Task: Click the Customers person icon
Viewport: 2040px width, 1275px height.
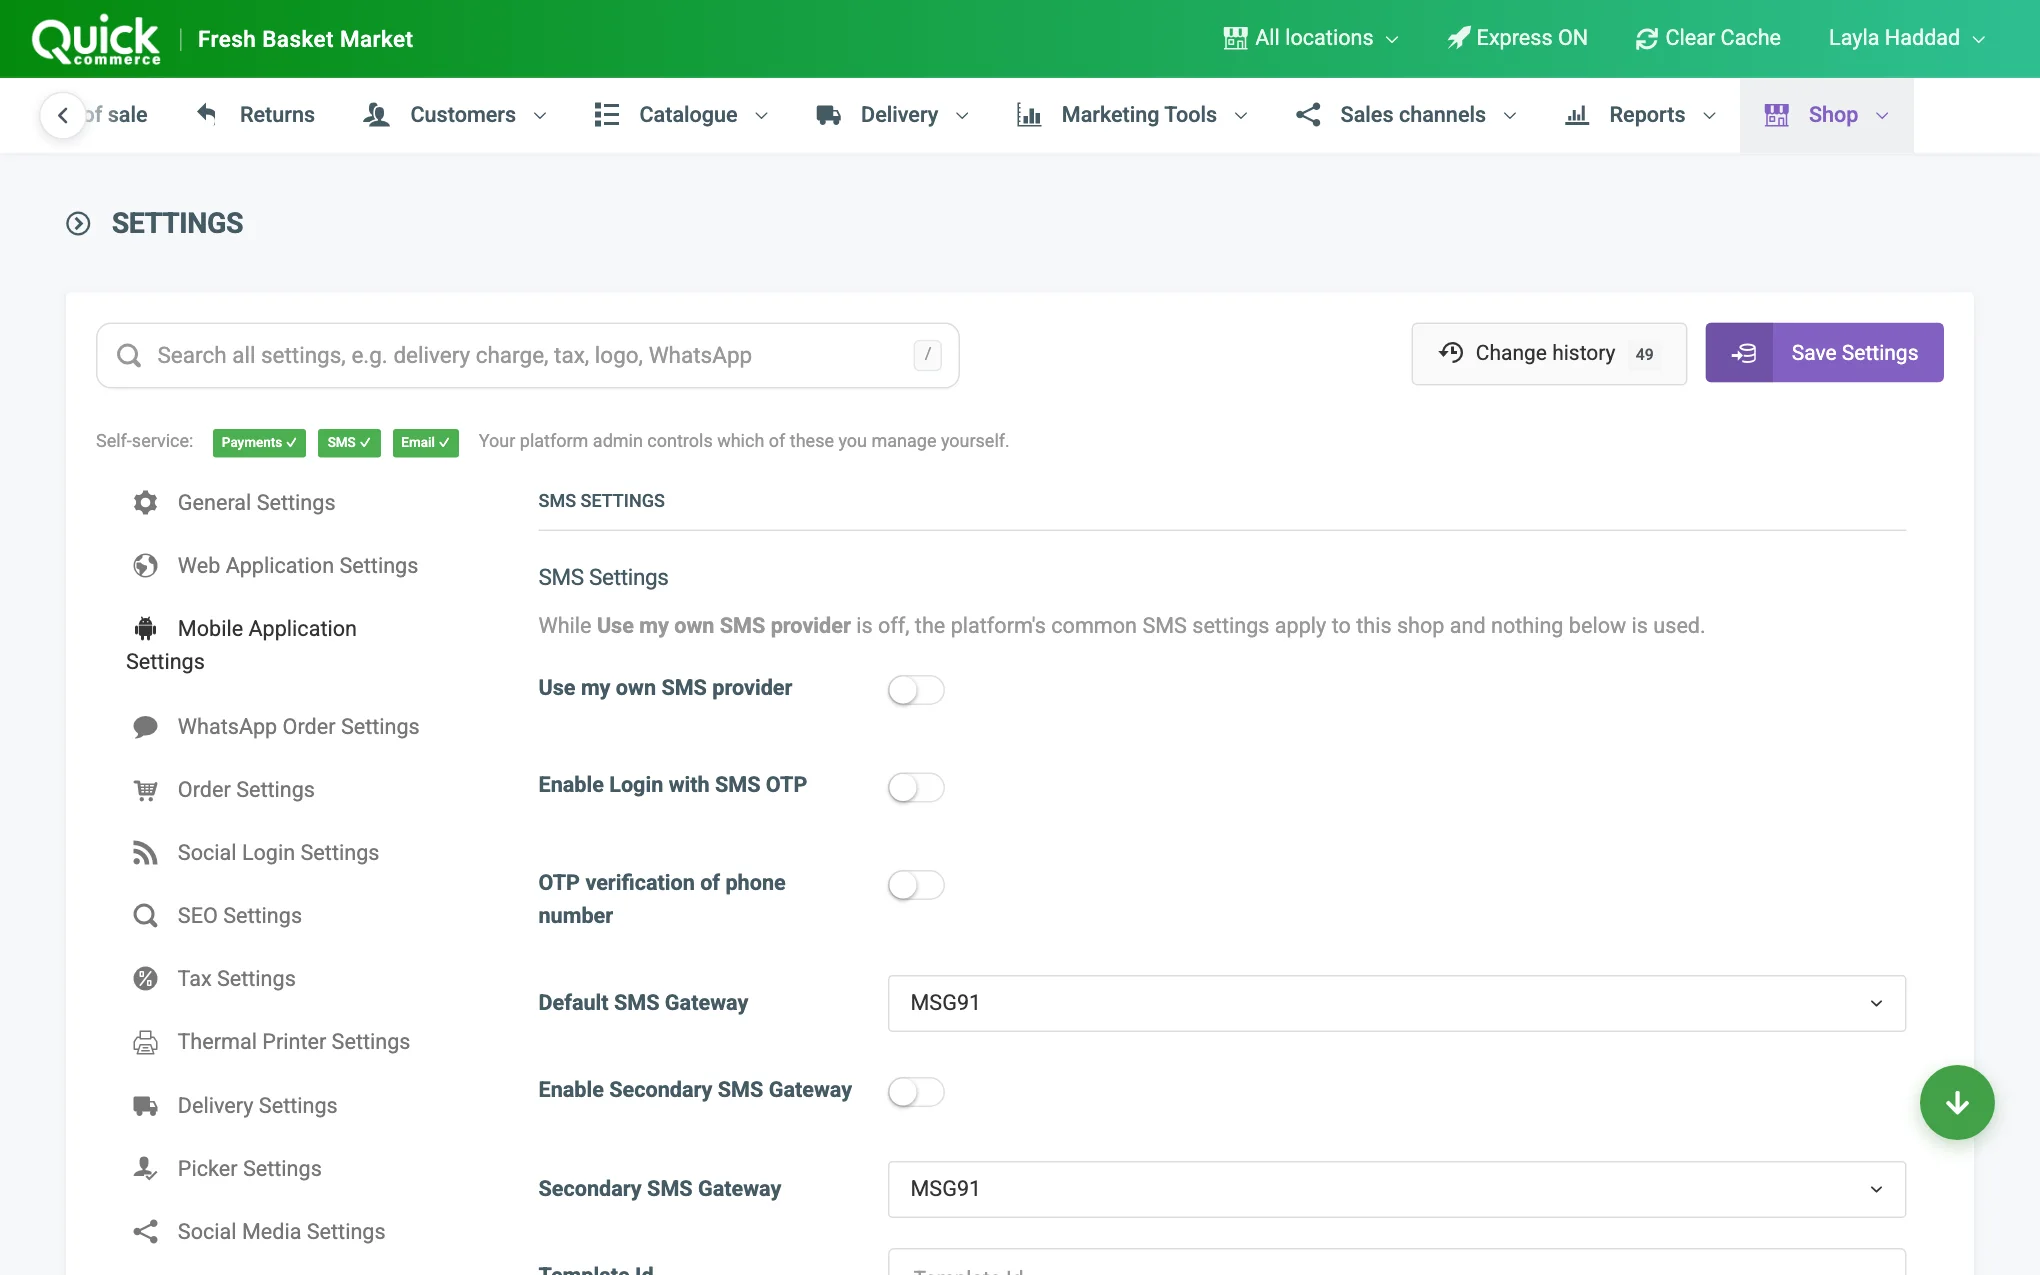Action: 376,115
